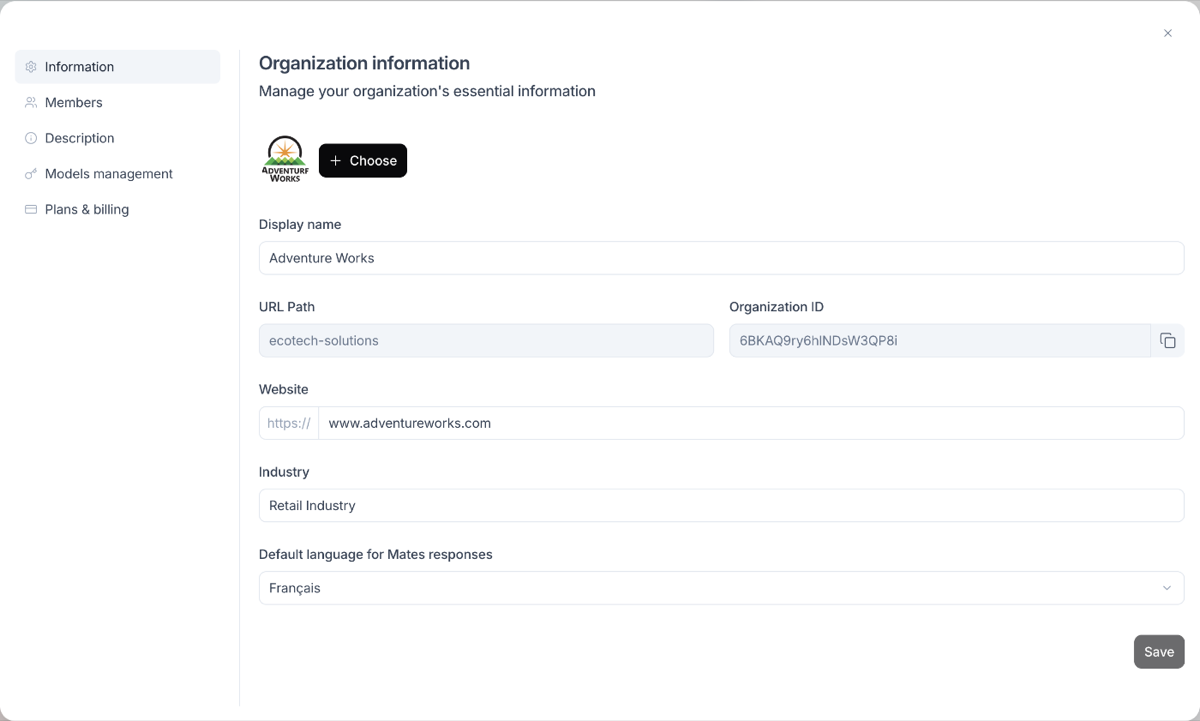Switch to Models management
This screenshot has width=1200, height=721.
(x=118, y=174)
